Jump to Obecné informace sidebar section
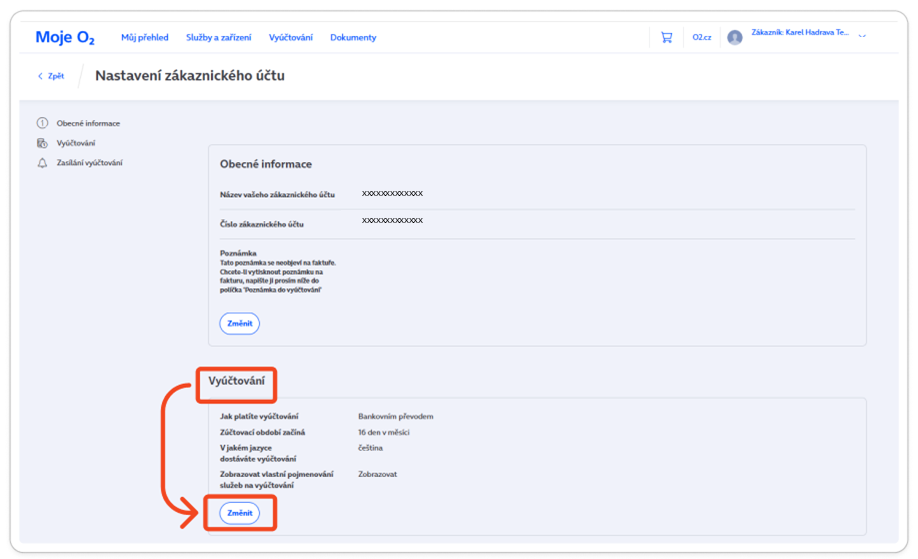Image resolution: width=918 pixels, height=559 pixels. (88, 123)
